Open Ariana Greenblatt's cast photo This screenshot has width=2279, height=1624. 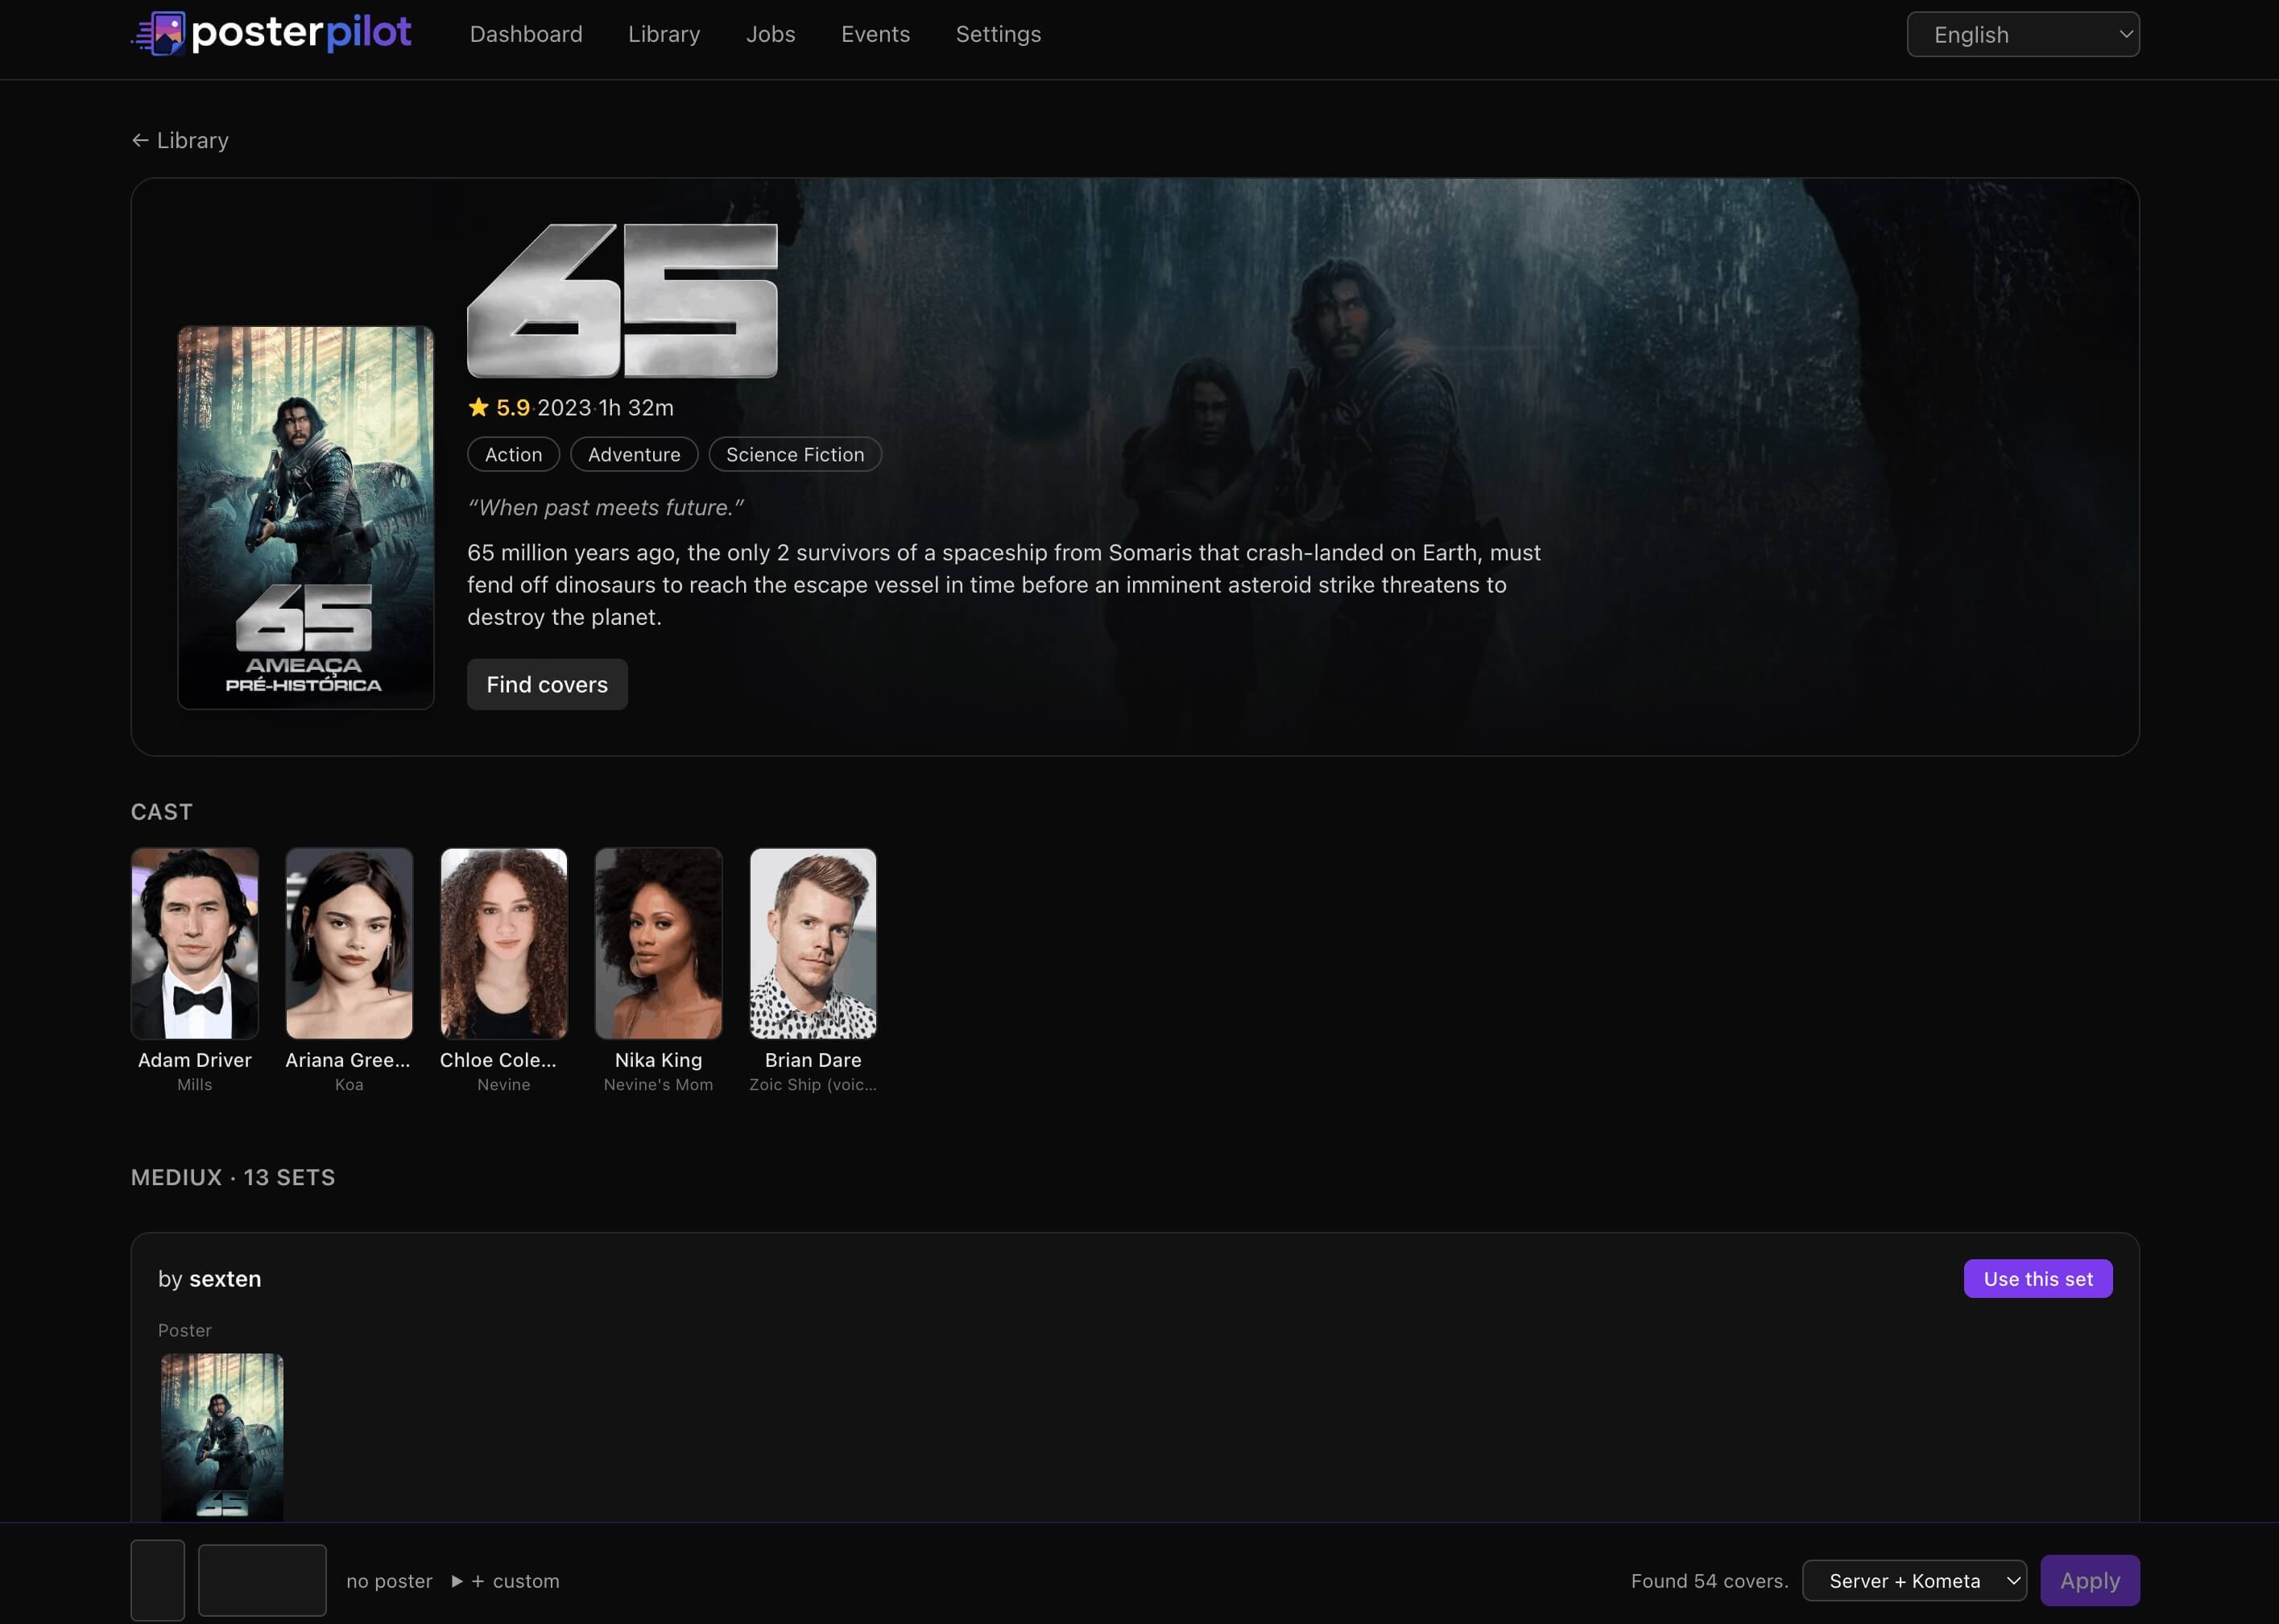[349, 943]
